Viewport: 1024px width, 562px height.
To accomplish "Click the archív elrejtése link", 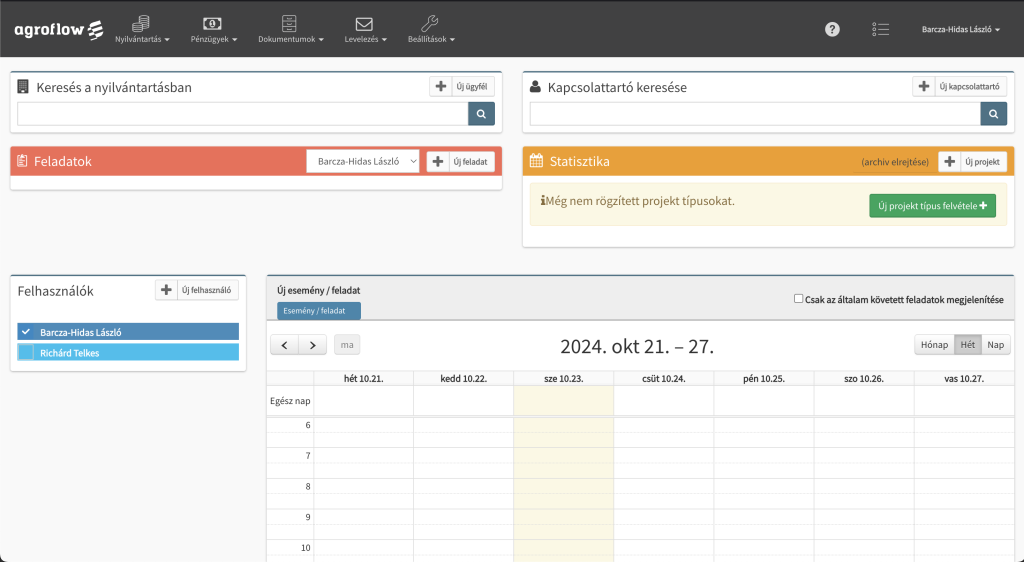I will (894, 162).
